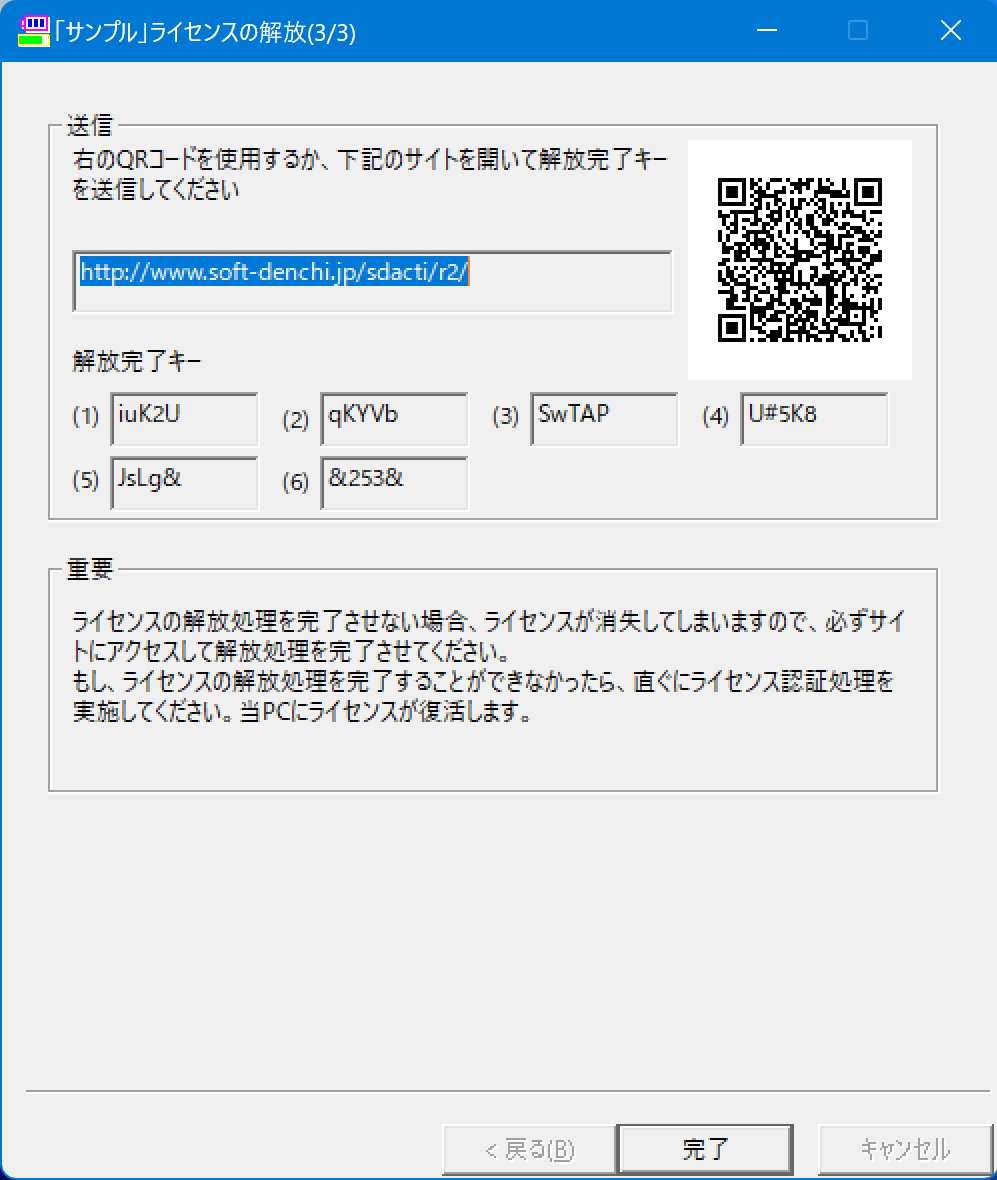
Task: Click key field (2) qKYVb
Action: coord(394,419)
